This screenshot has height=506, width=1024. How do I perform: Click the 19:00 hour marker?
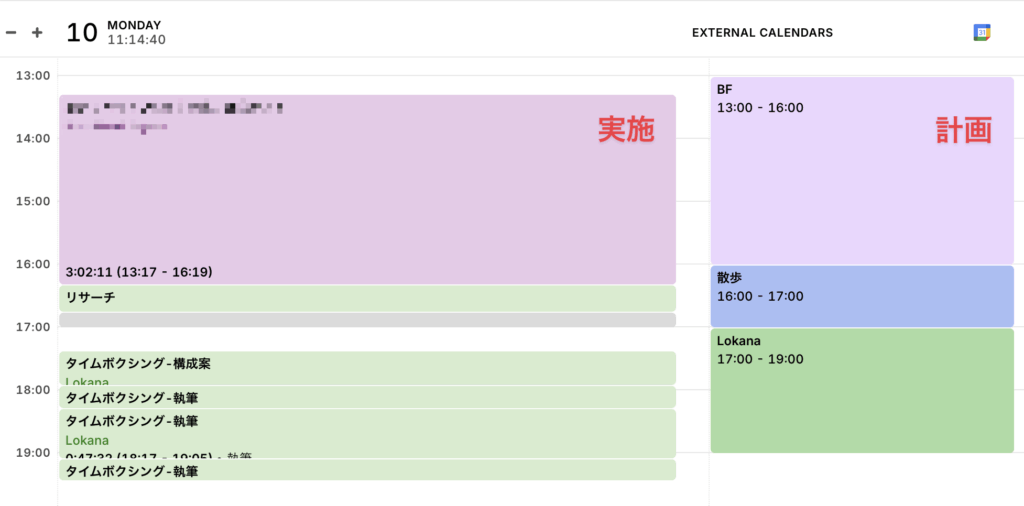tap(34, 452)
